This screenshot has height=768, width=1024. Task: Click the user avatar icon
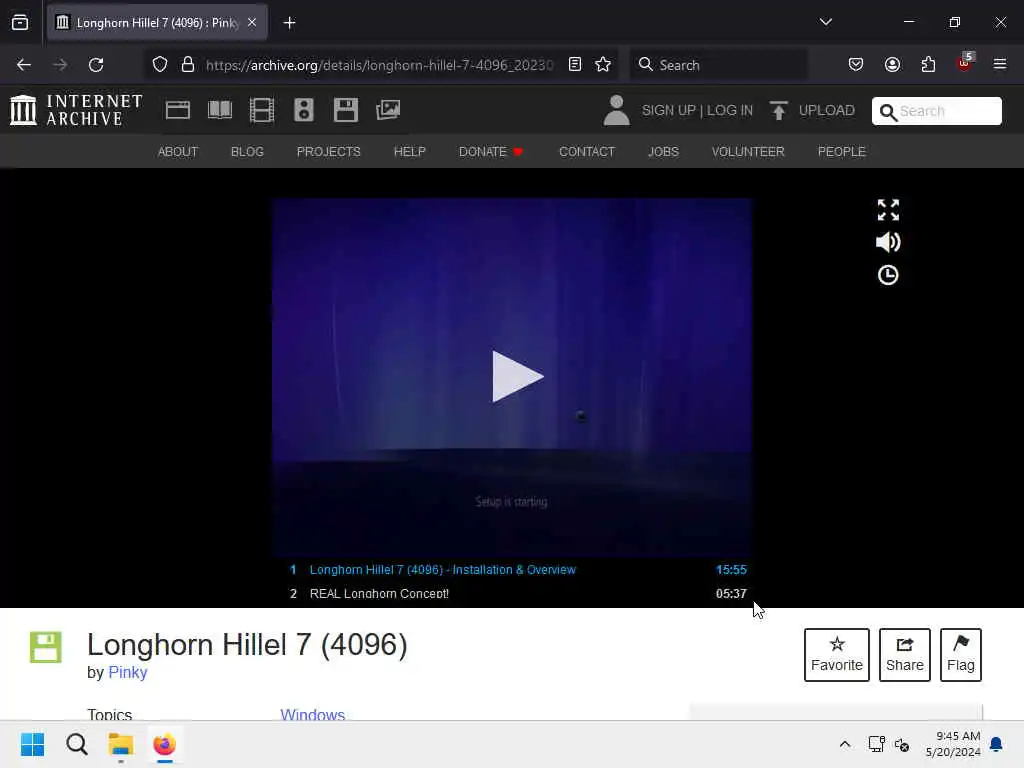click(x=616, y=110)
